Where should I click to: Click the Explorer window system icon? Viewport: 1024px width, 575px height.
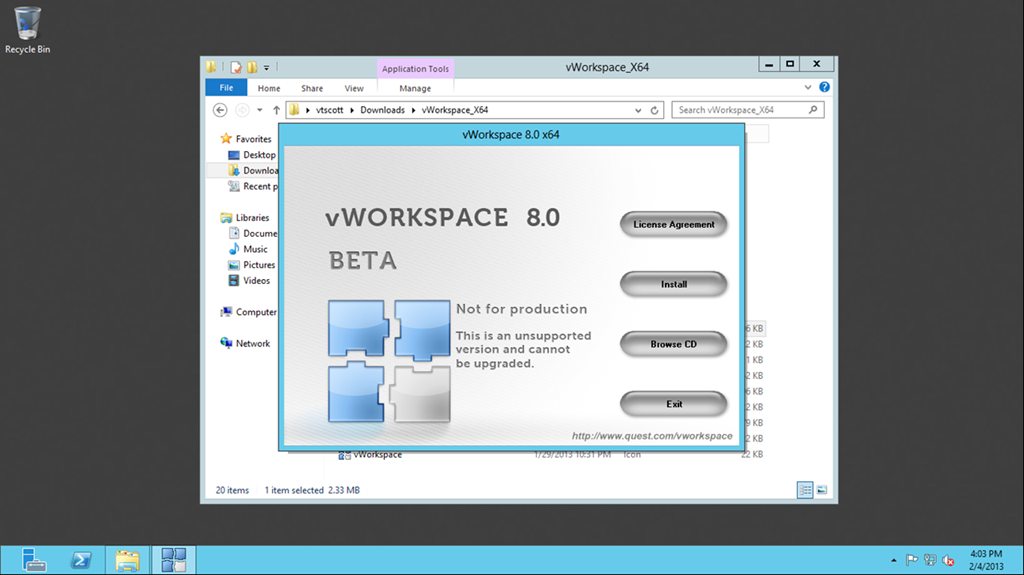pyautogui.click(x=211, y=67)
